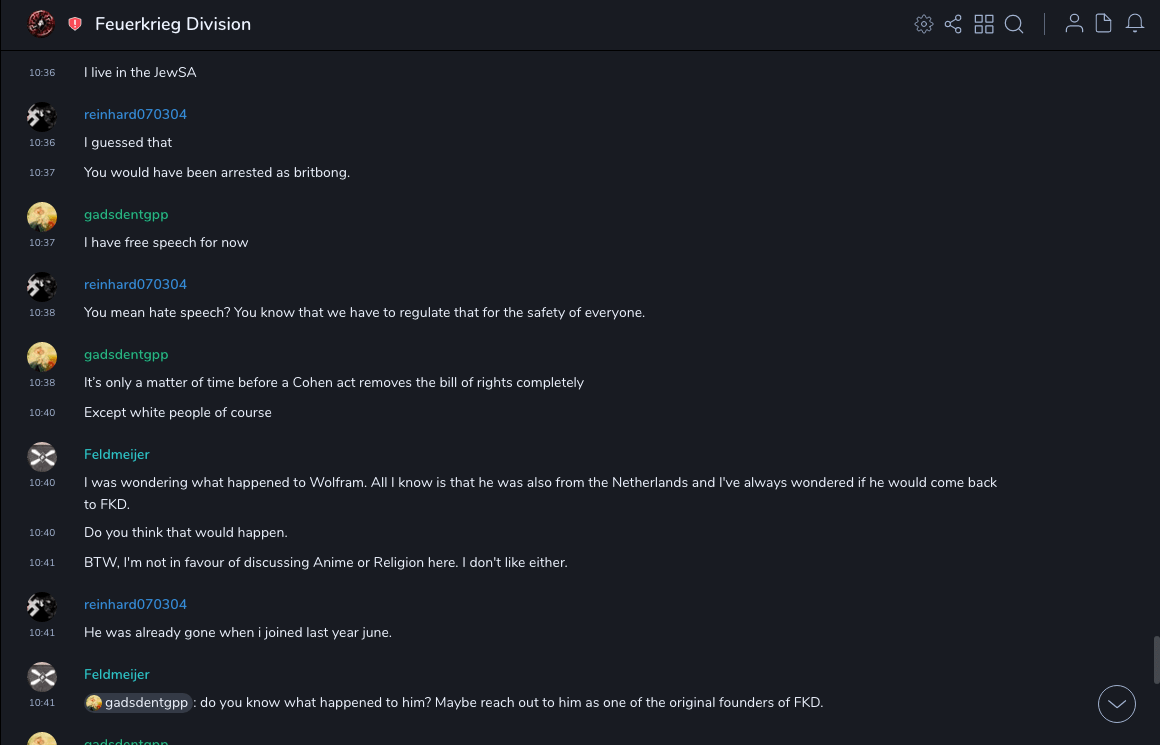1160x745 pixels.
Task: Show the room members person icon
Action: tap(1074, 24)
